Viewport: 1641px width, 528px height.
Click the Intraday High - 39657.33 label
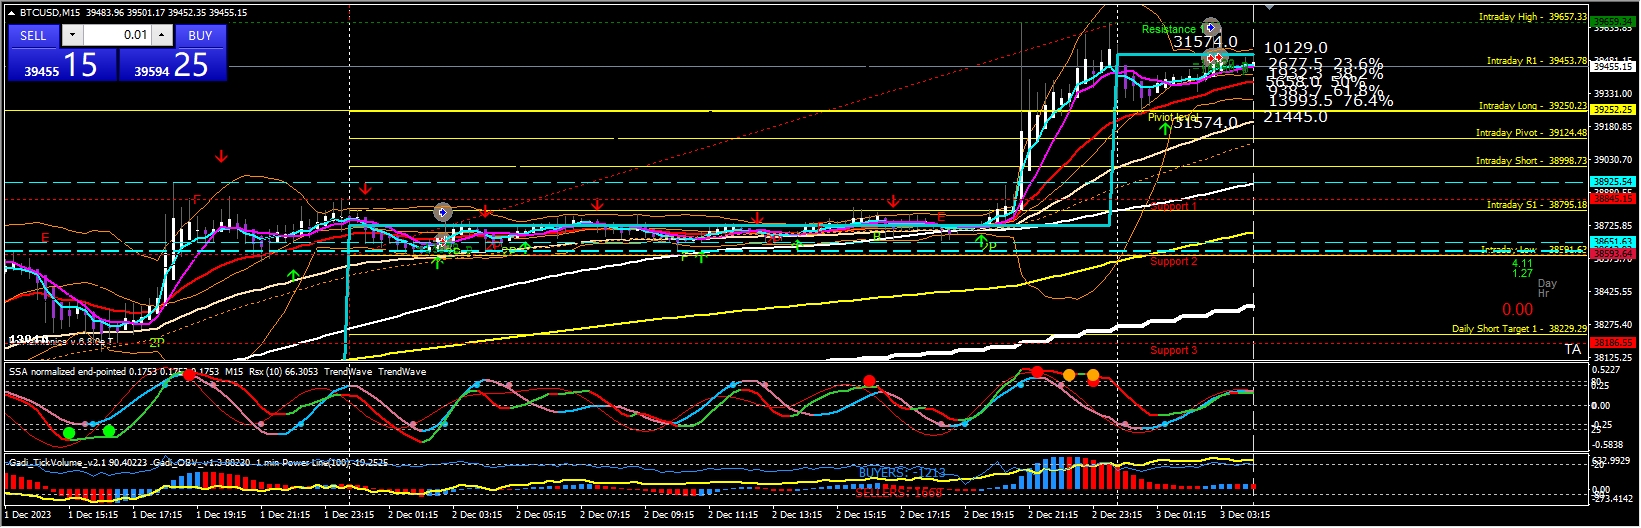(x=1532, y=17)
